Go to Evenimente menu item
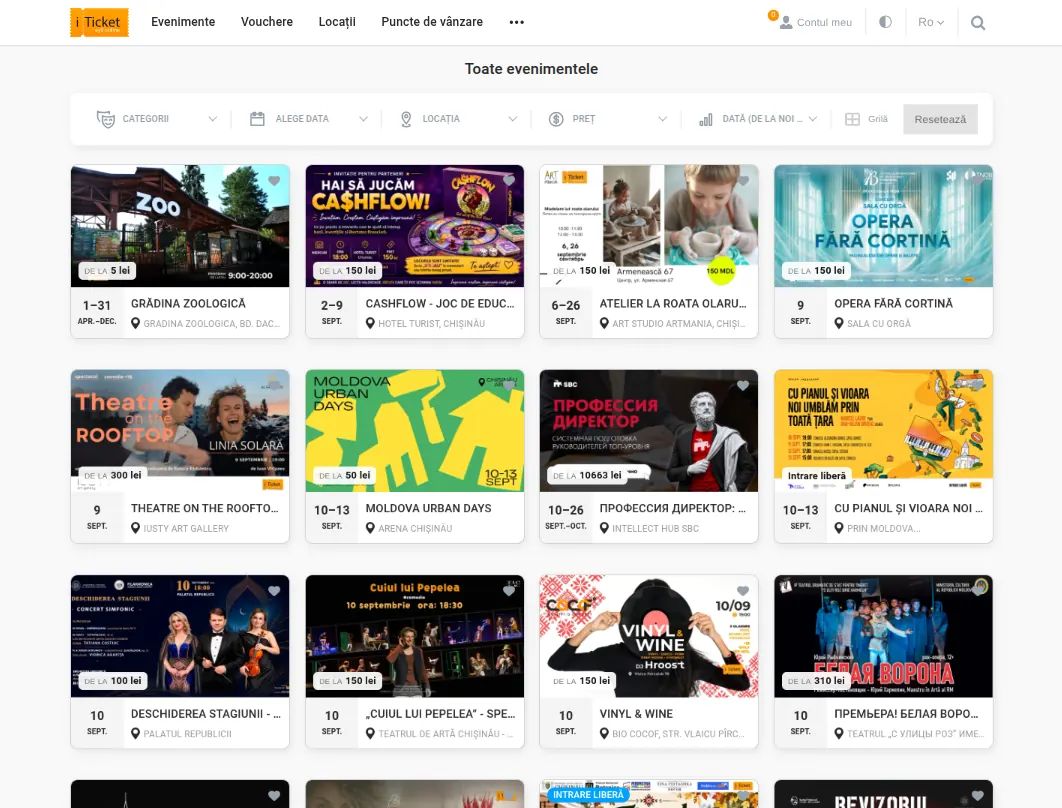Image resolution: width=1062 pixels, height=808 pixels. (183, 22)
